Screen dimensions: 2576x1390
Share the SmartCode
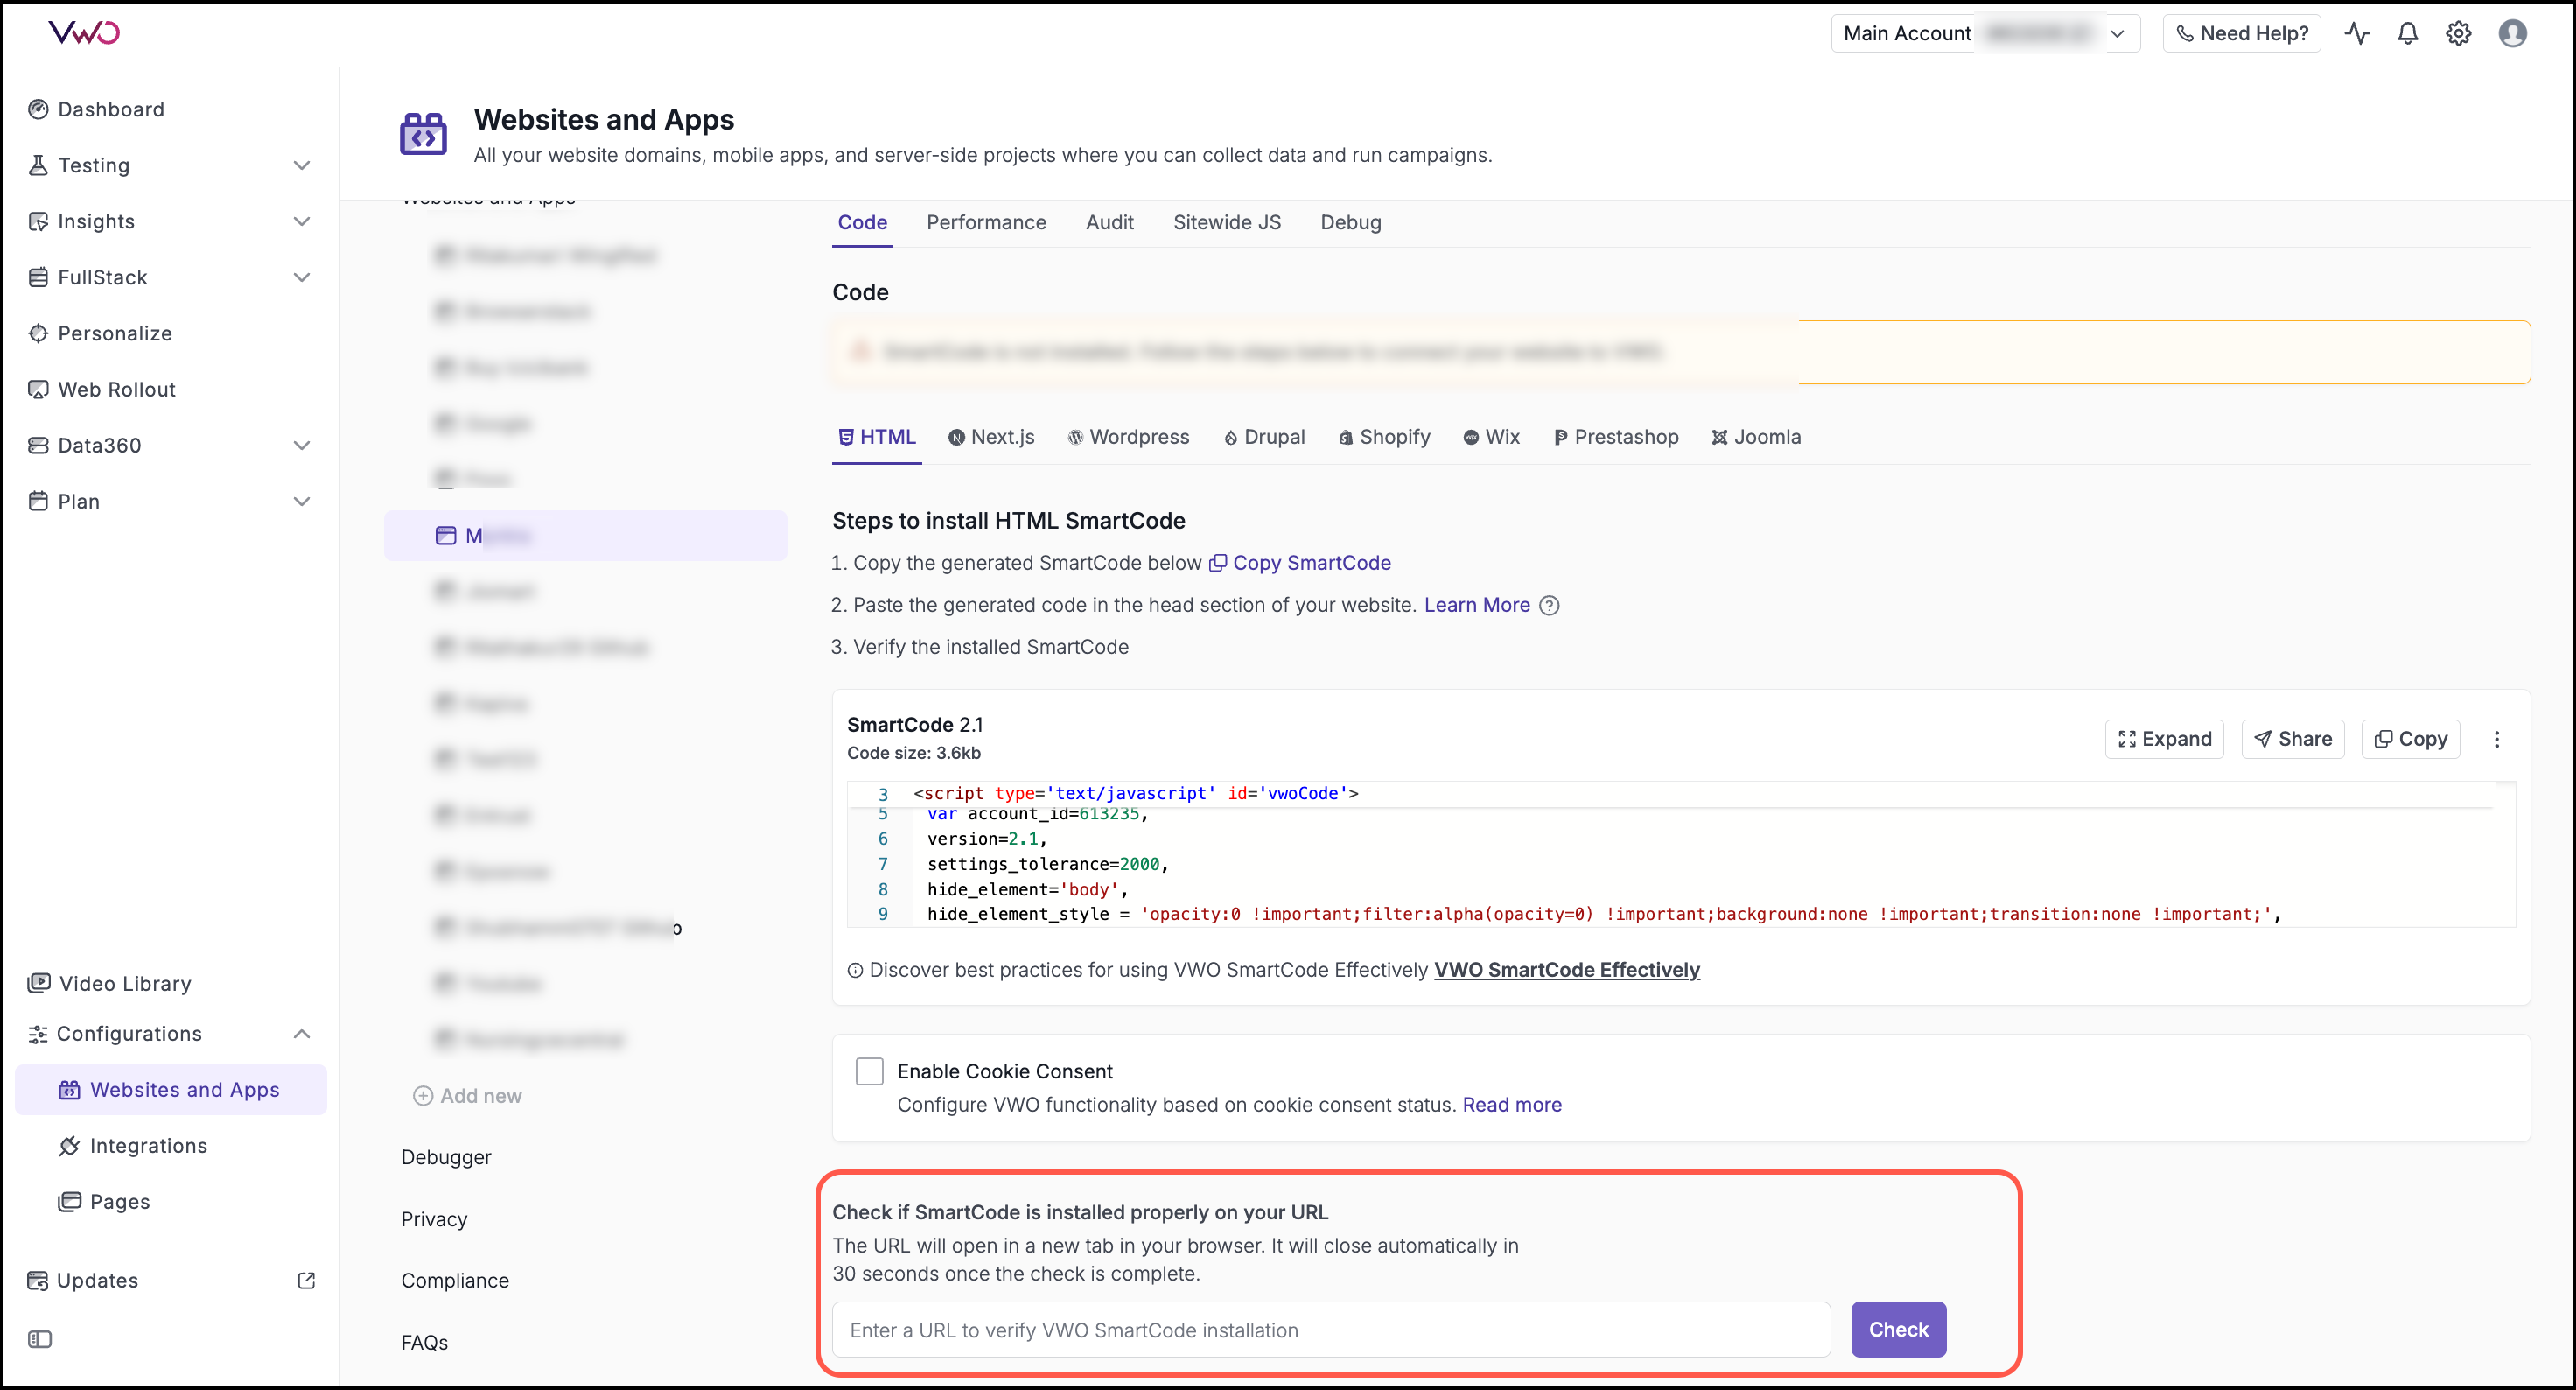click(x=2292, y=739)
